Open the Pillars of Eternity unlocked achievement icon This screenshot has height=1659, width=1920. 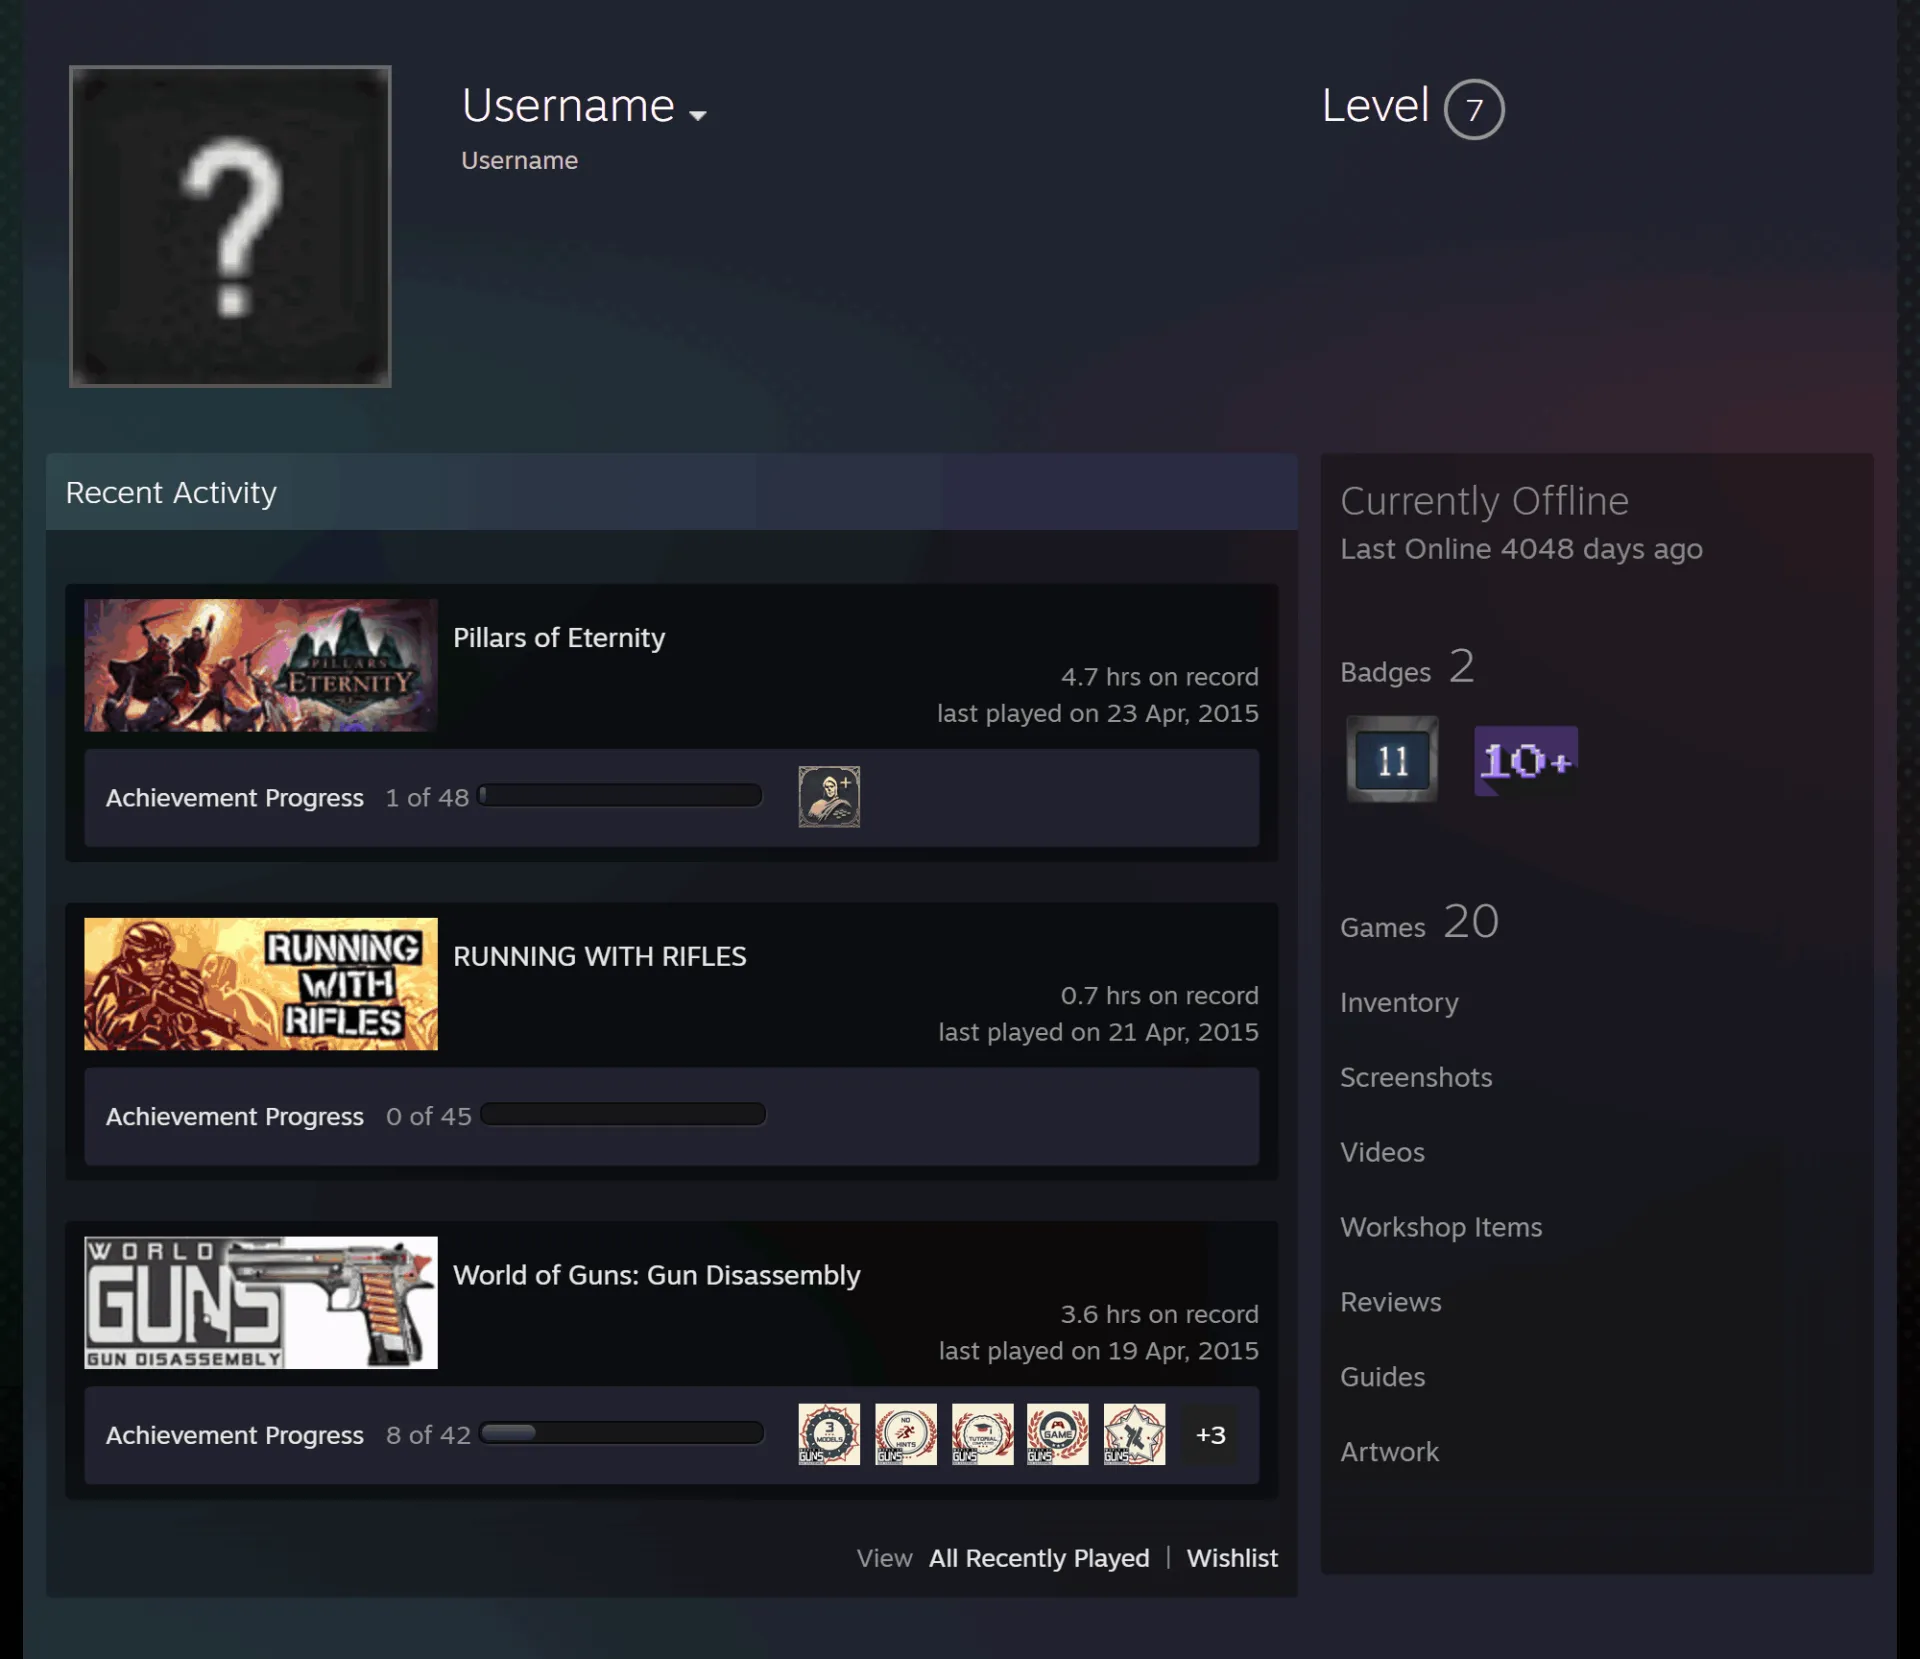(829, 797)
